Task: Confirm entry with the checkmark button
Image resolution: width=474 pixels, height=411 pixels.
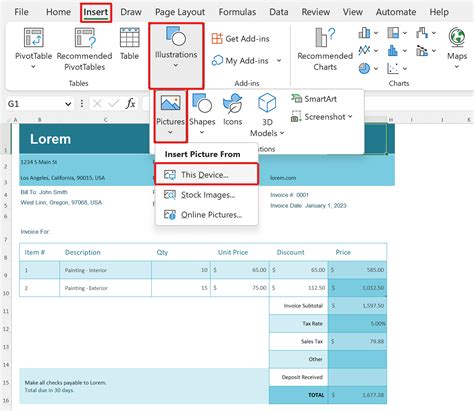Action: tap(113, 104)
